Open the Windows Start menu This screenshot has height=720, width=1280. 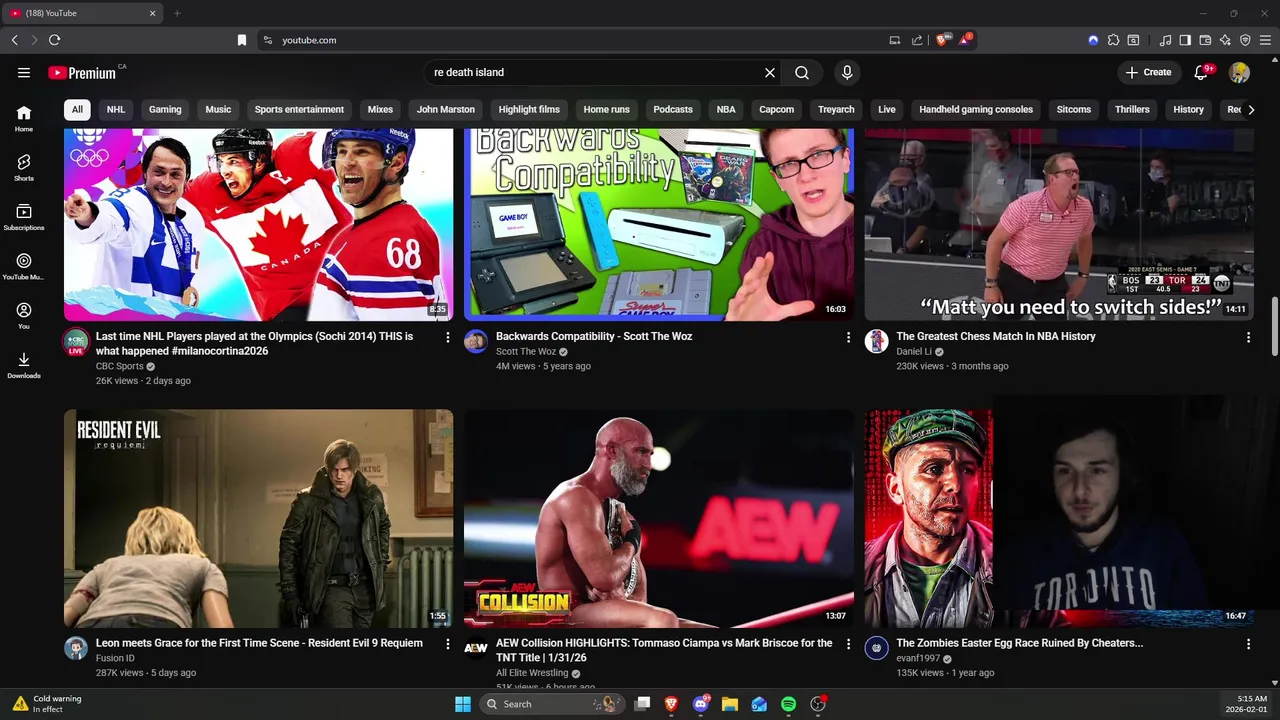point(463,704)
